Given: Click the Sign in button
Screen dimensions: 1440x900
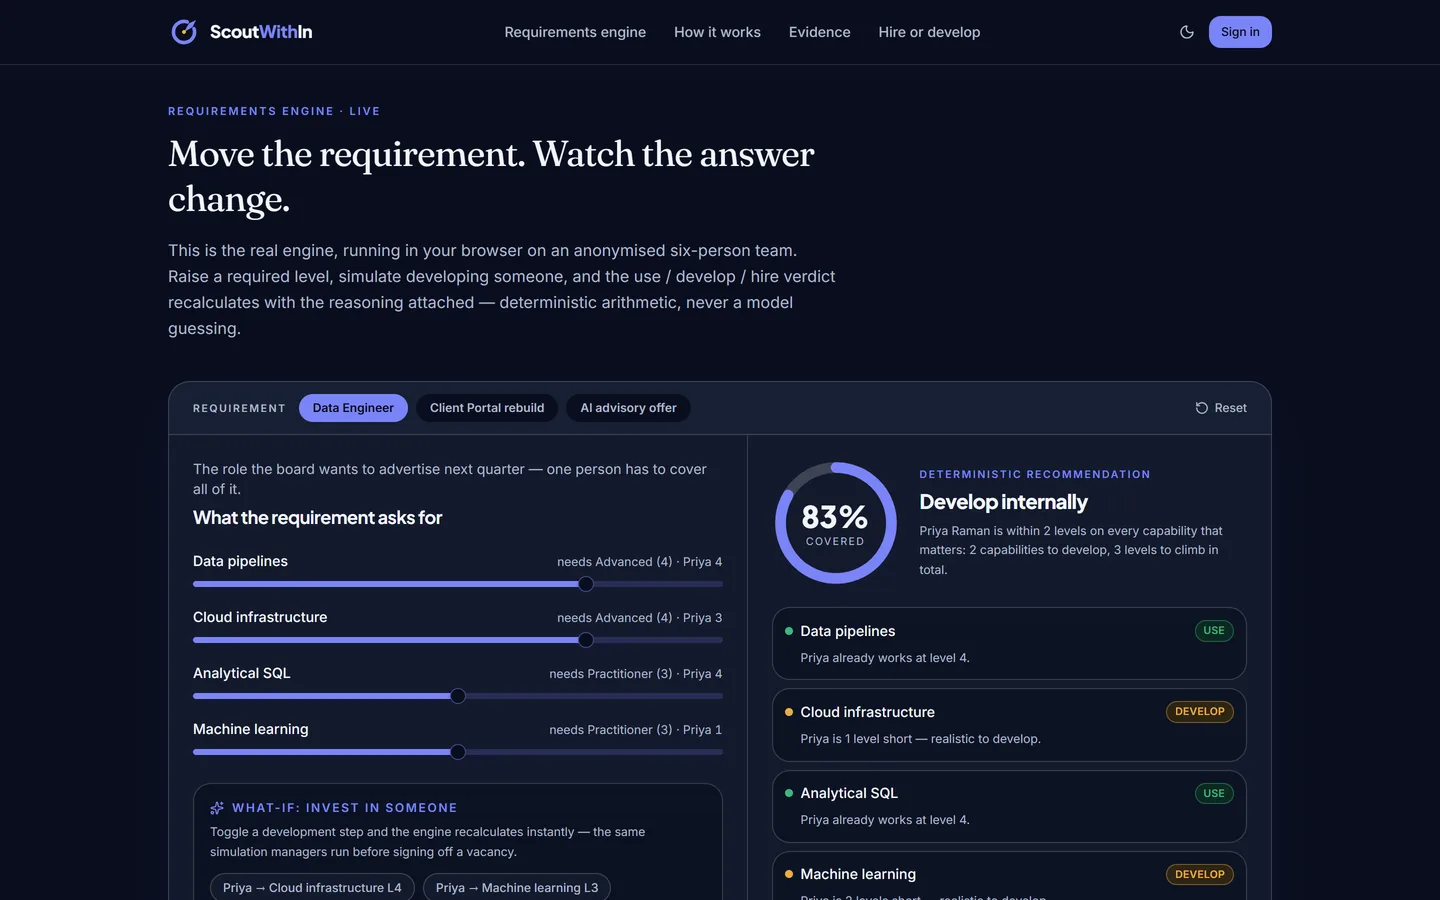Looking at the screenshot, I should pos(1240,32).
